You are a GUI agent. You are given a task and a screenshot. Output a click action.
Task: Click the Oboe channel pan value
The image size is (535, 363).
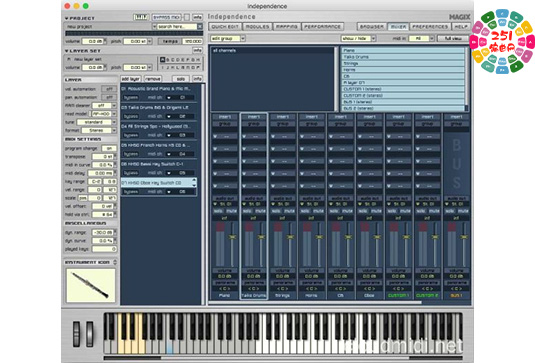point(370,289)
